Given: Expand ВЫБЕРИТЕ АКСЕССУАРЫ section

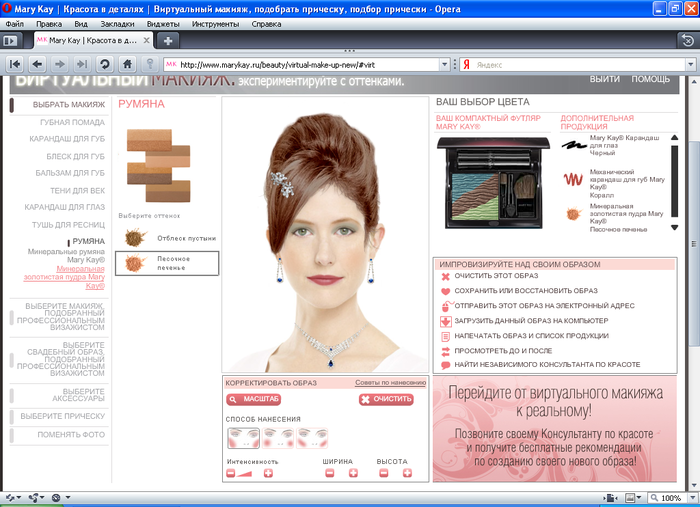Looking at the screenshot, I should click(x=59, y=395).
